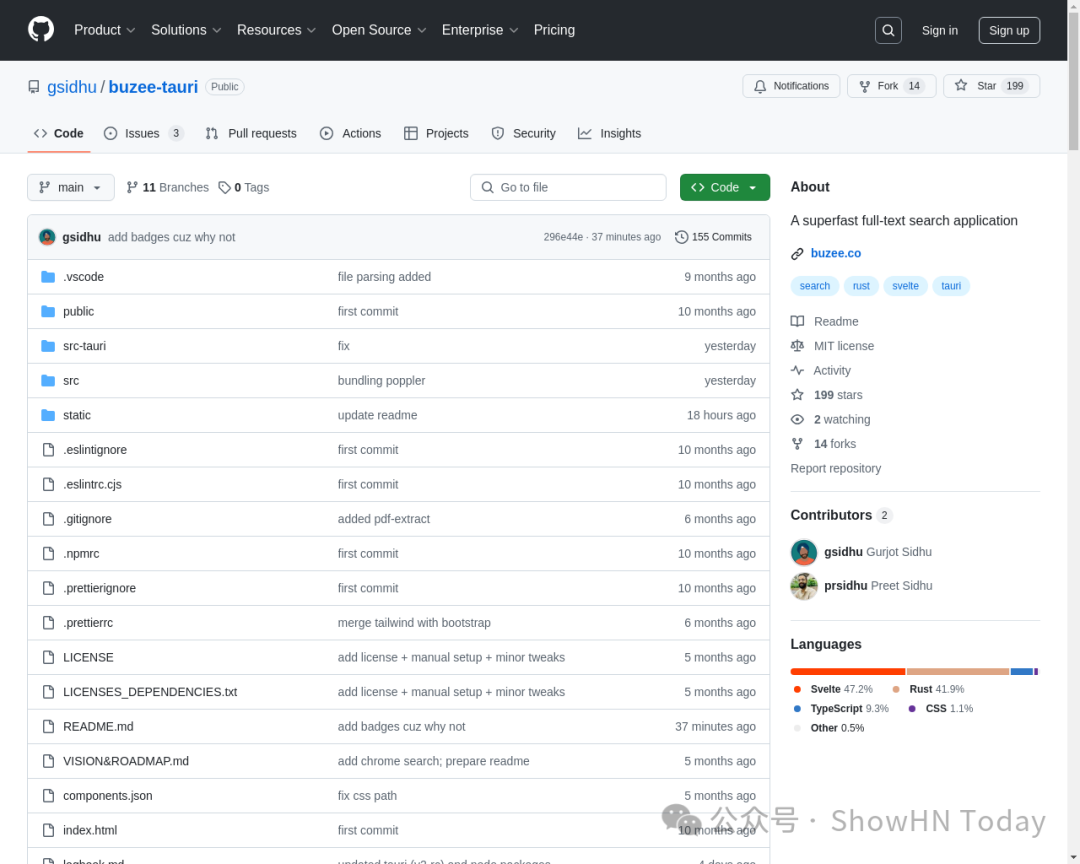The height and width of the screenshot is (864, 1080).
Task: Click the static folder icon
Action: click(x=48, y=415)
